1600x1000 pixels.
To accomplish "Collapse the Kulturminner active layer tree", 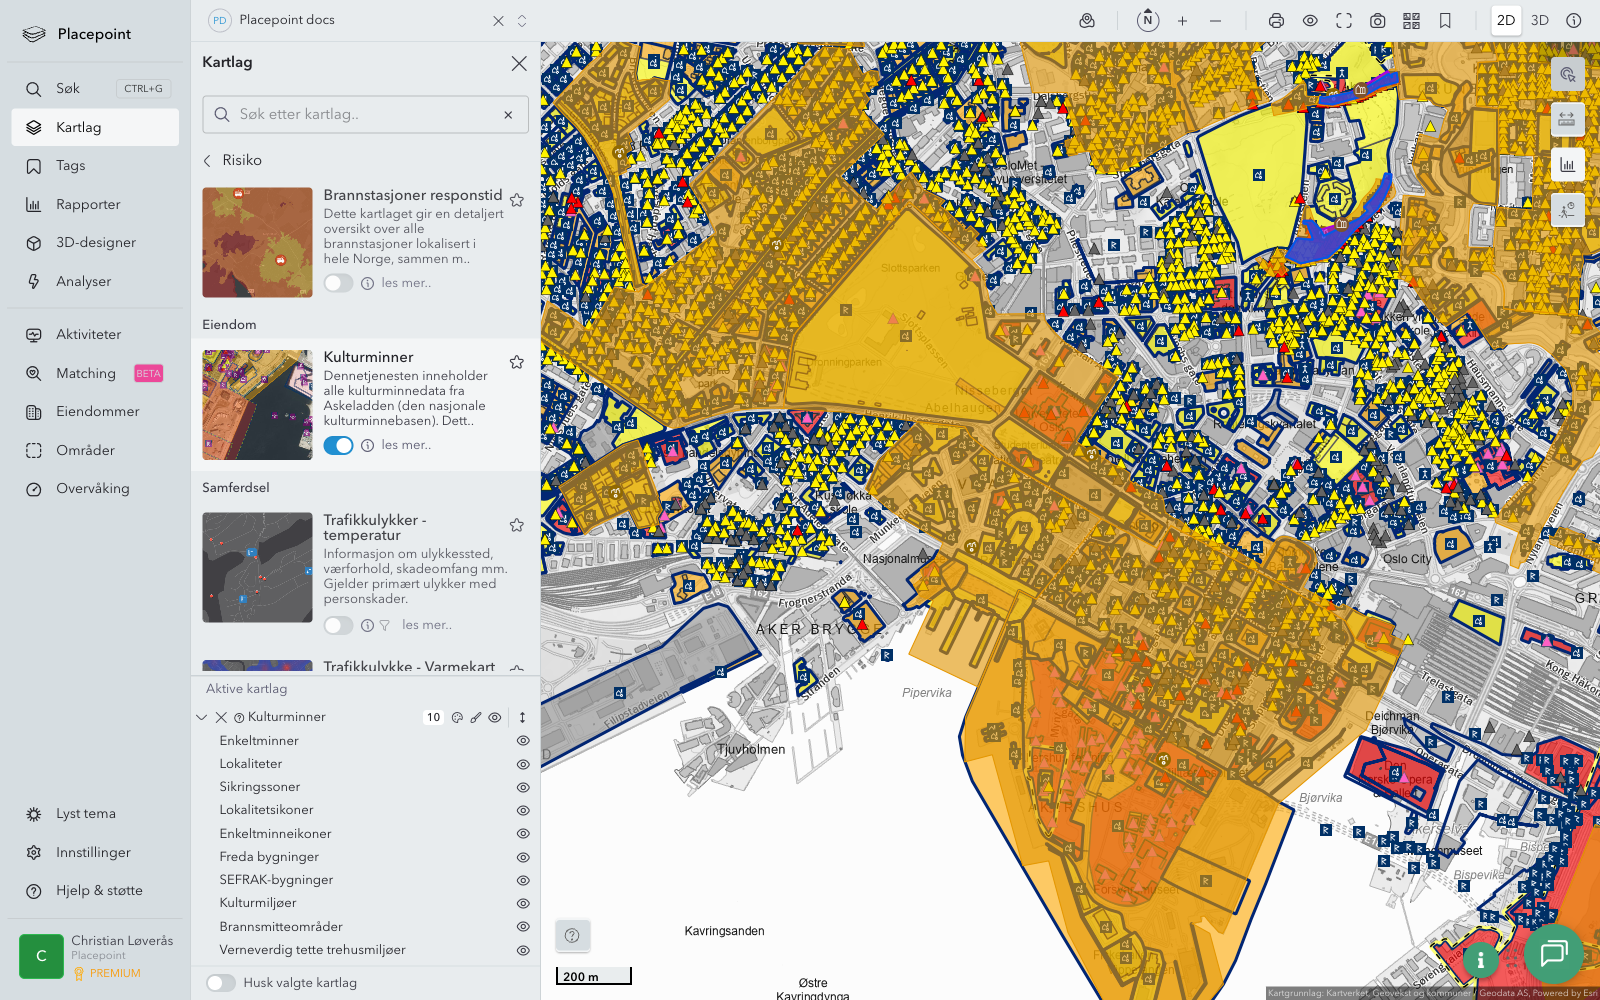I will 202,717.
